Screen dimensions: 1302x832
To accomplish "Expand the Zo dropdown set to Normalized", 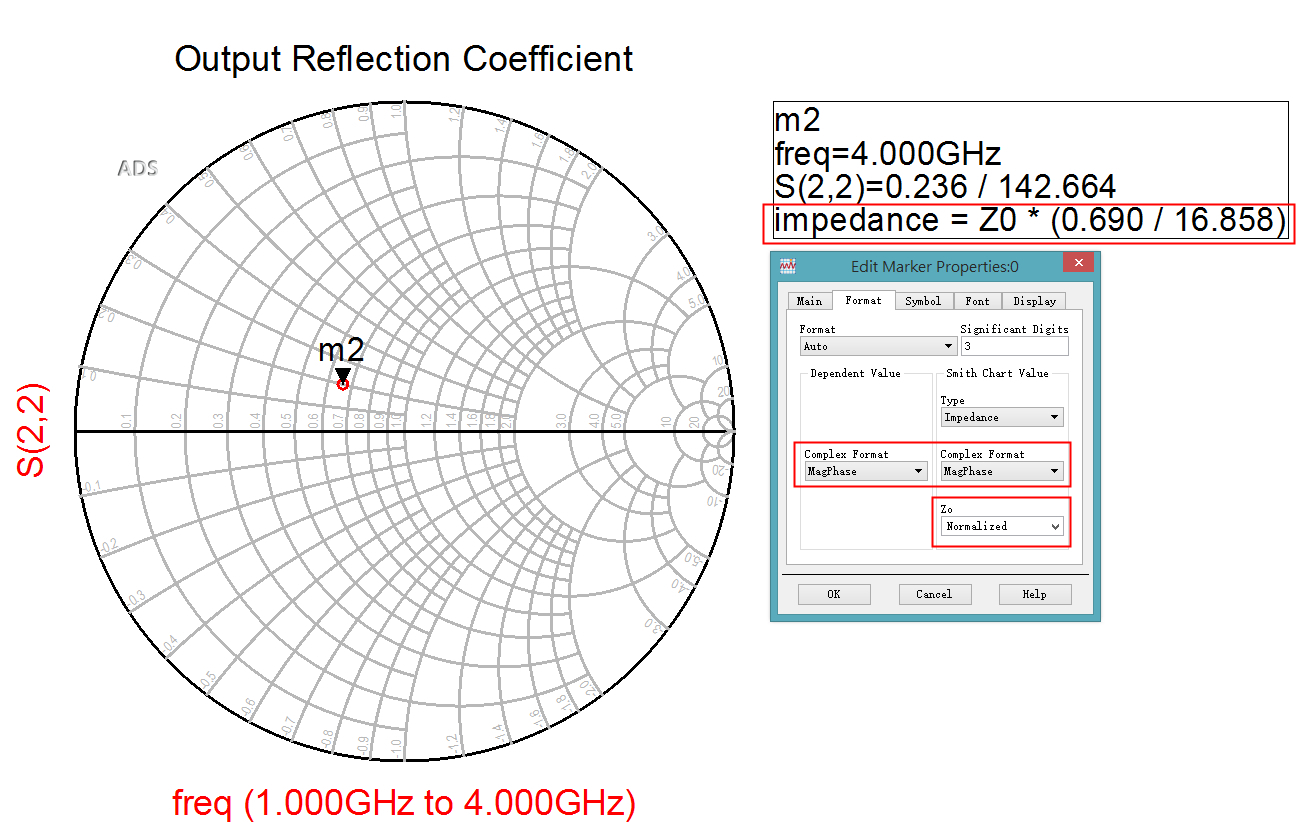I will coord(1001,526).
